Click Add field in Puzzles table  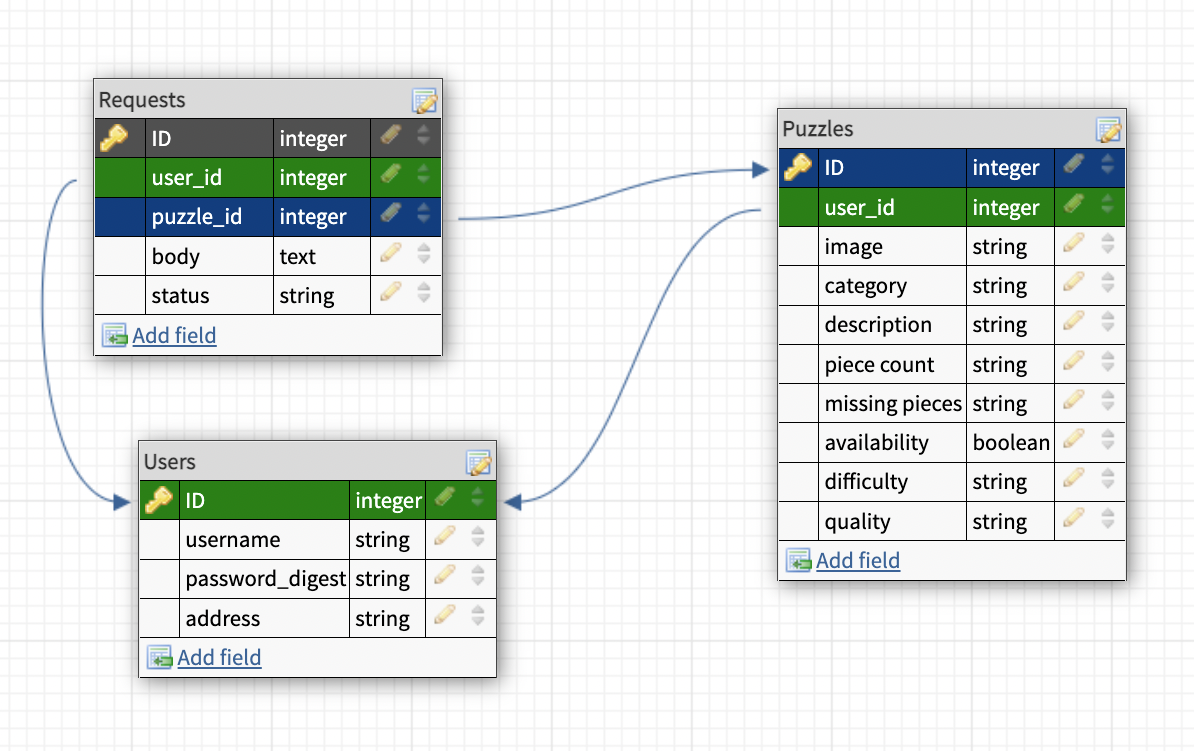pyautogui.click(x=858, y=561)
